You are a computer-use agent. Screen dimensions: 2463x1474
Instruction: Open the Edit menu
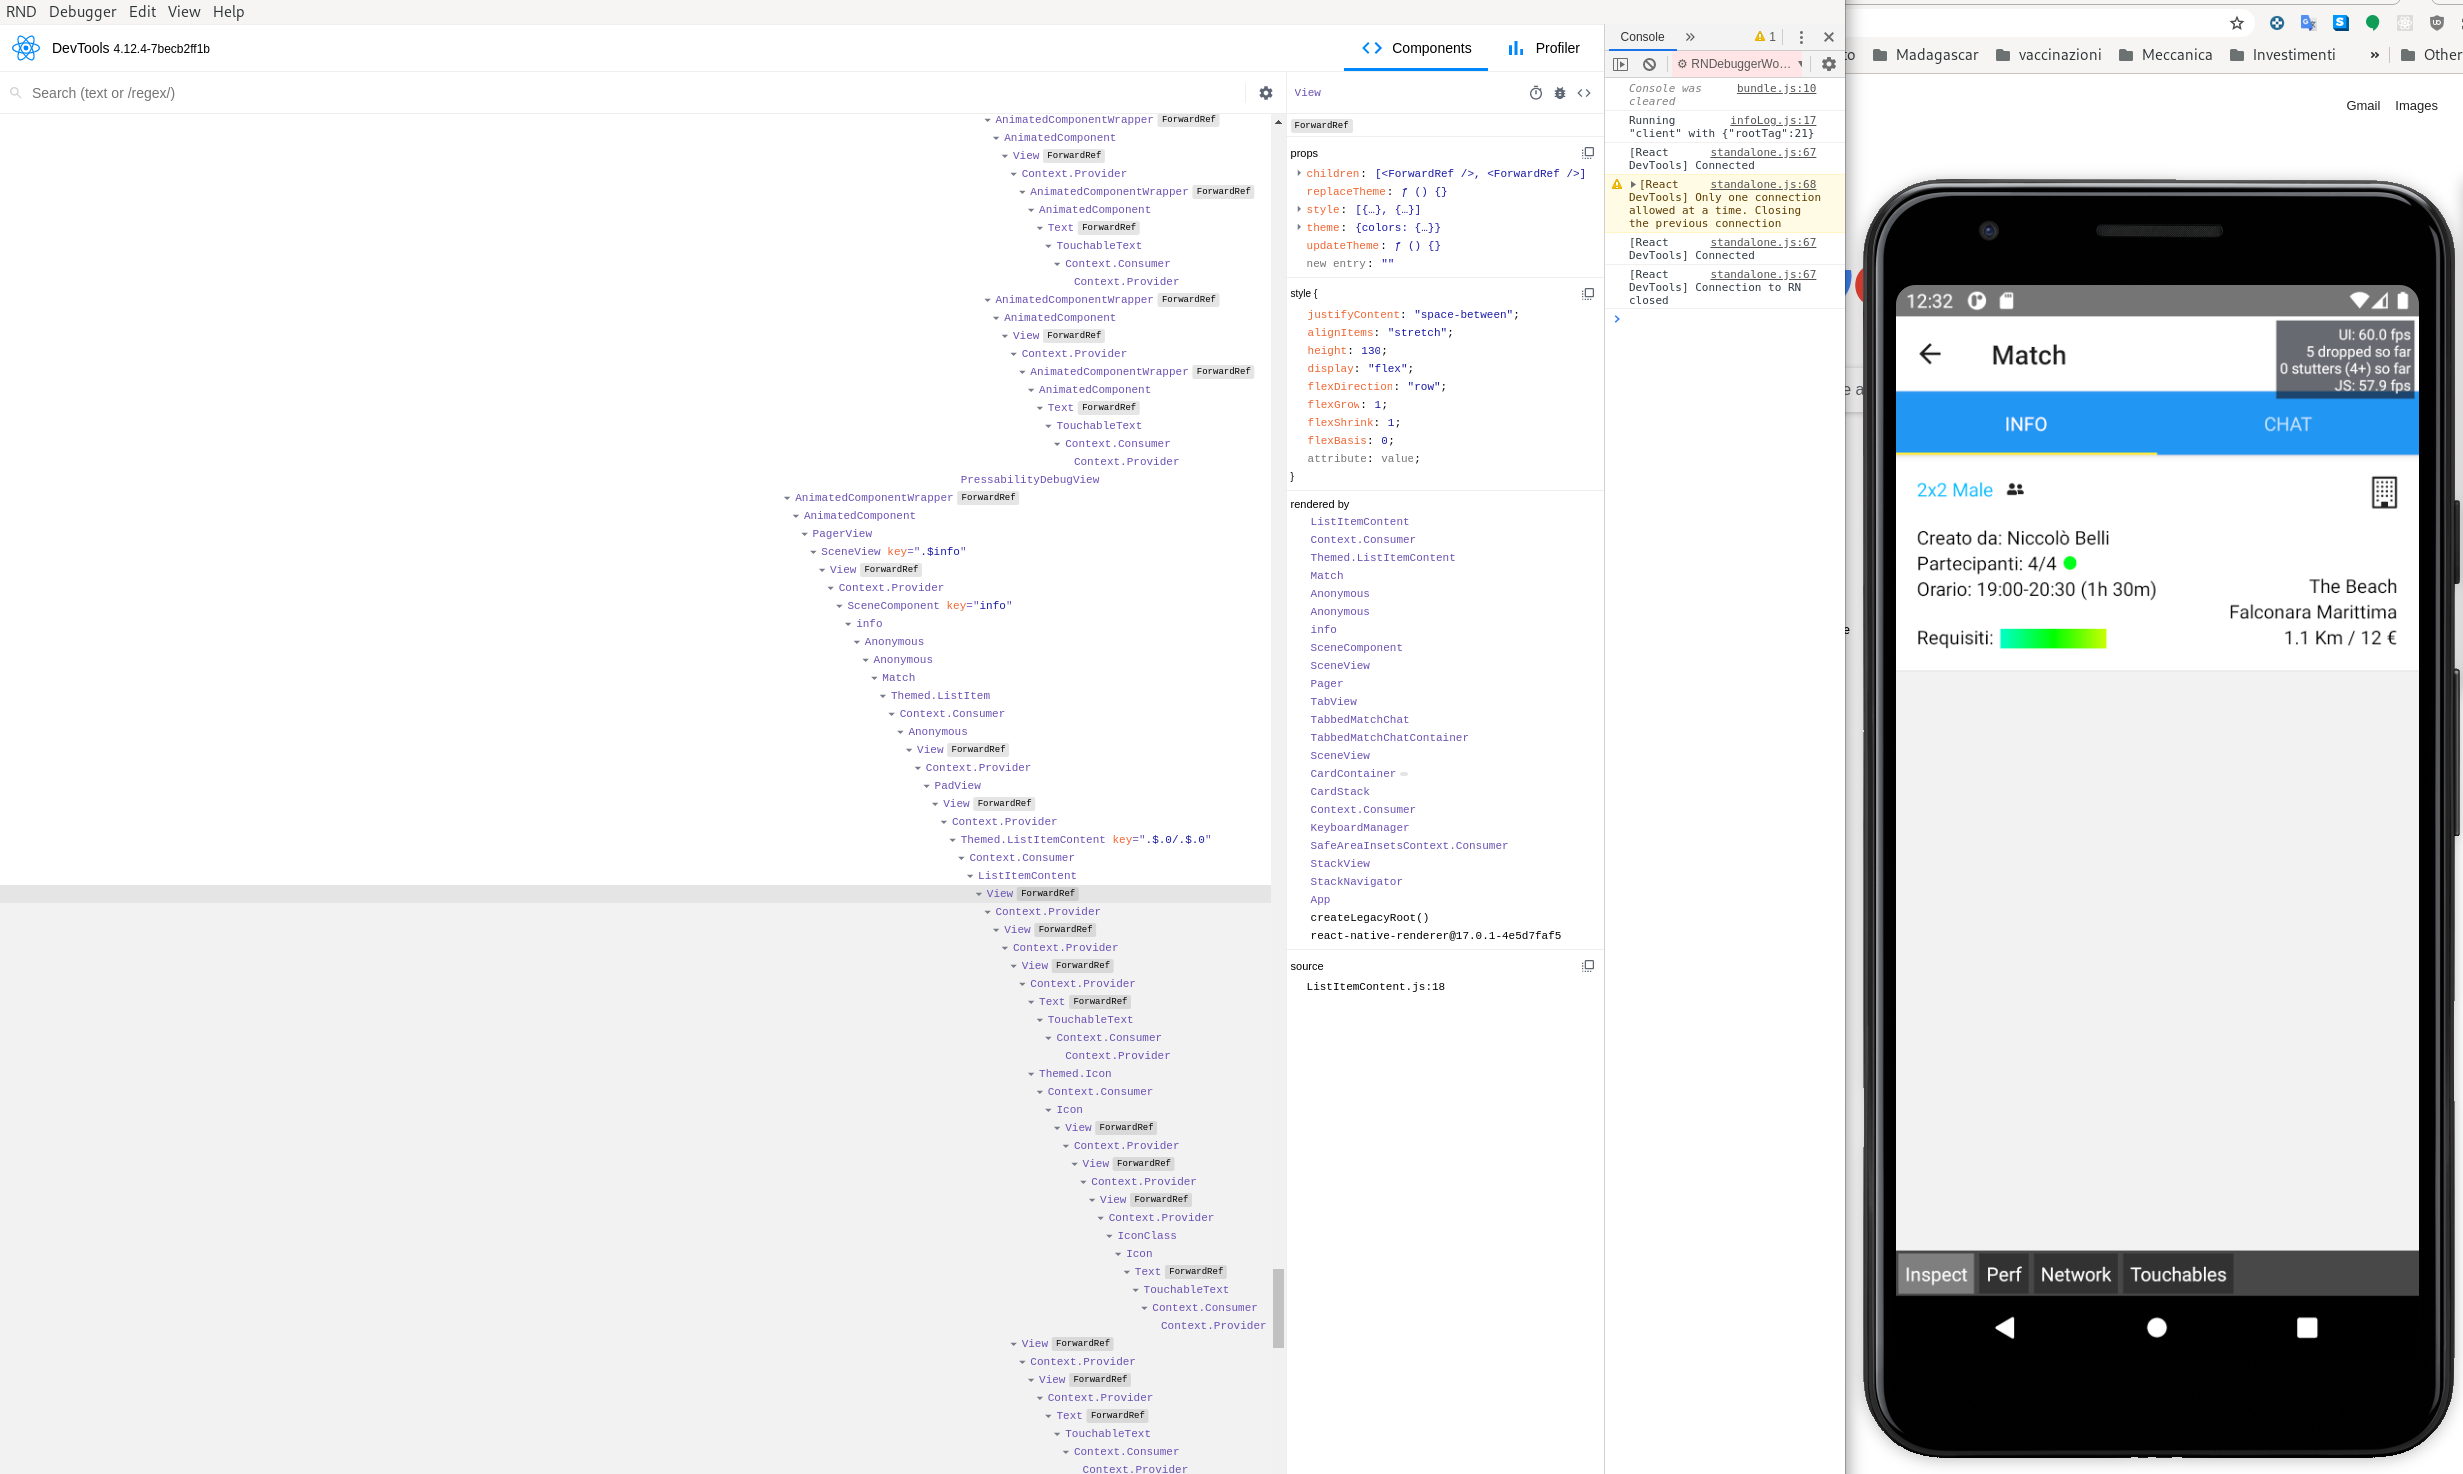click(142, 12)
